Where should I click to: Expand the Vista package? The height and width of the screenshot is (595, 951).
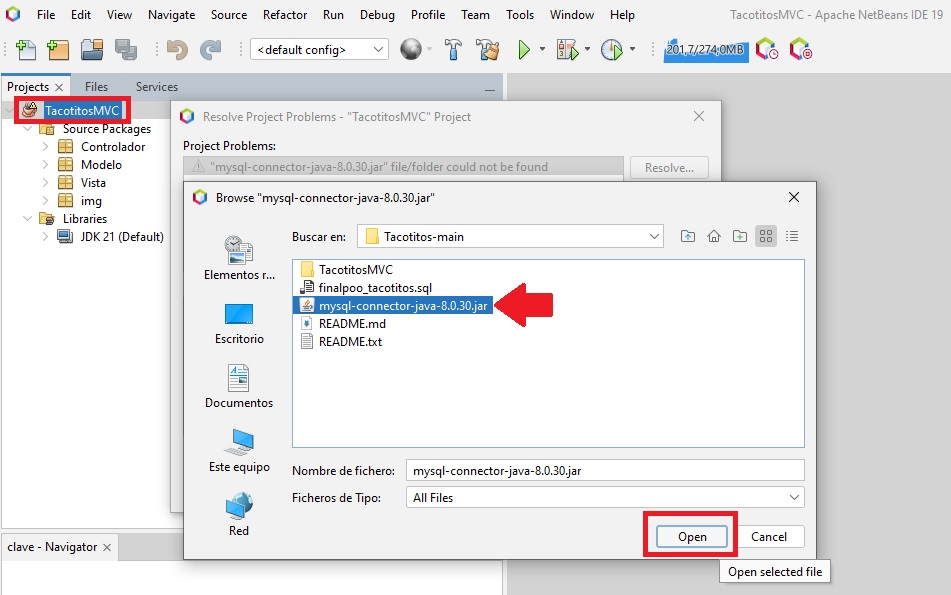point(45,183)
